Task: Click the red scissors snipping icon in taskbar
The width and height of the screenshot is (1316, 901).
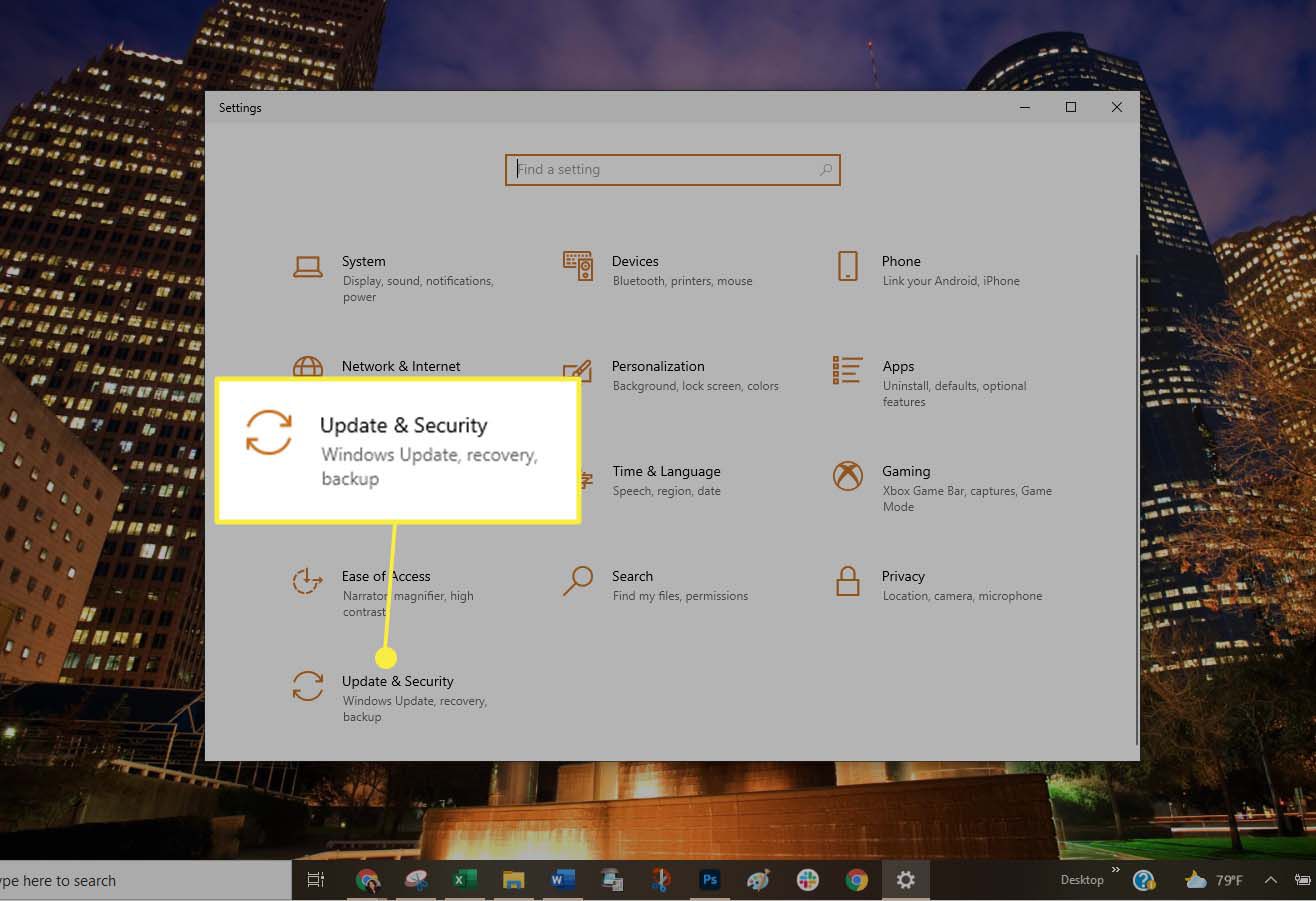Action: [x=661, y=880]
